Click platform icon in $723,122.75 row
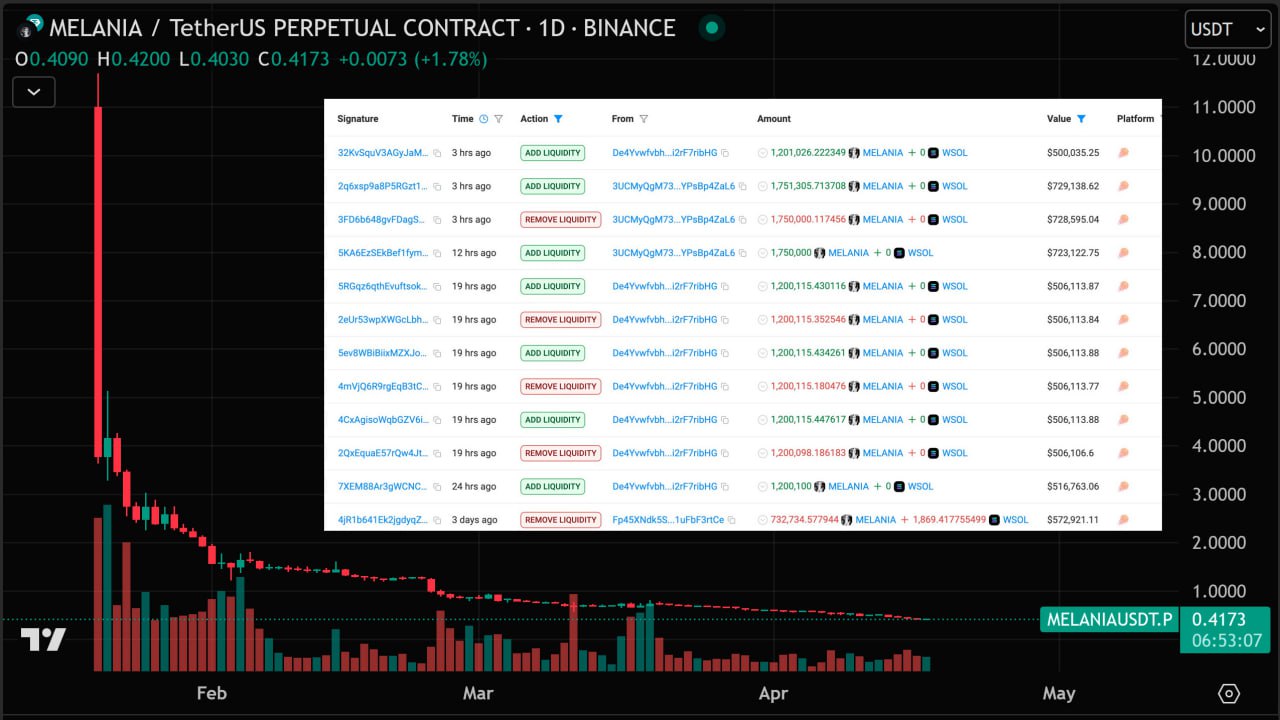 click(x=1123, y=253)
